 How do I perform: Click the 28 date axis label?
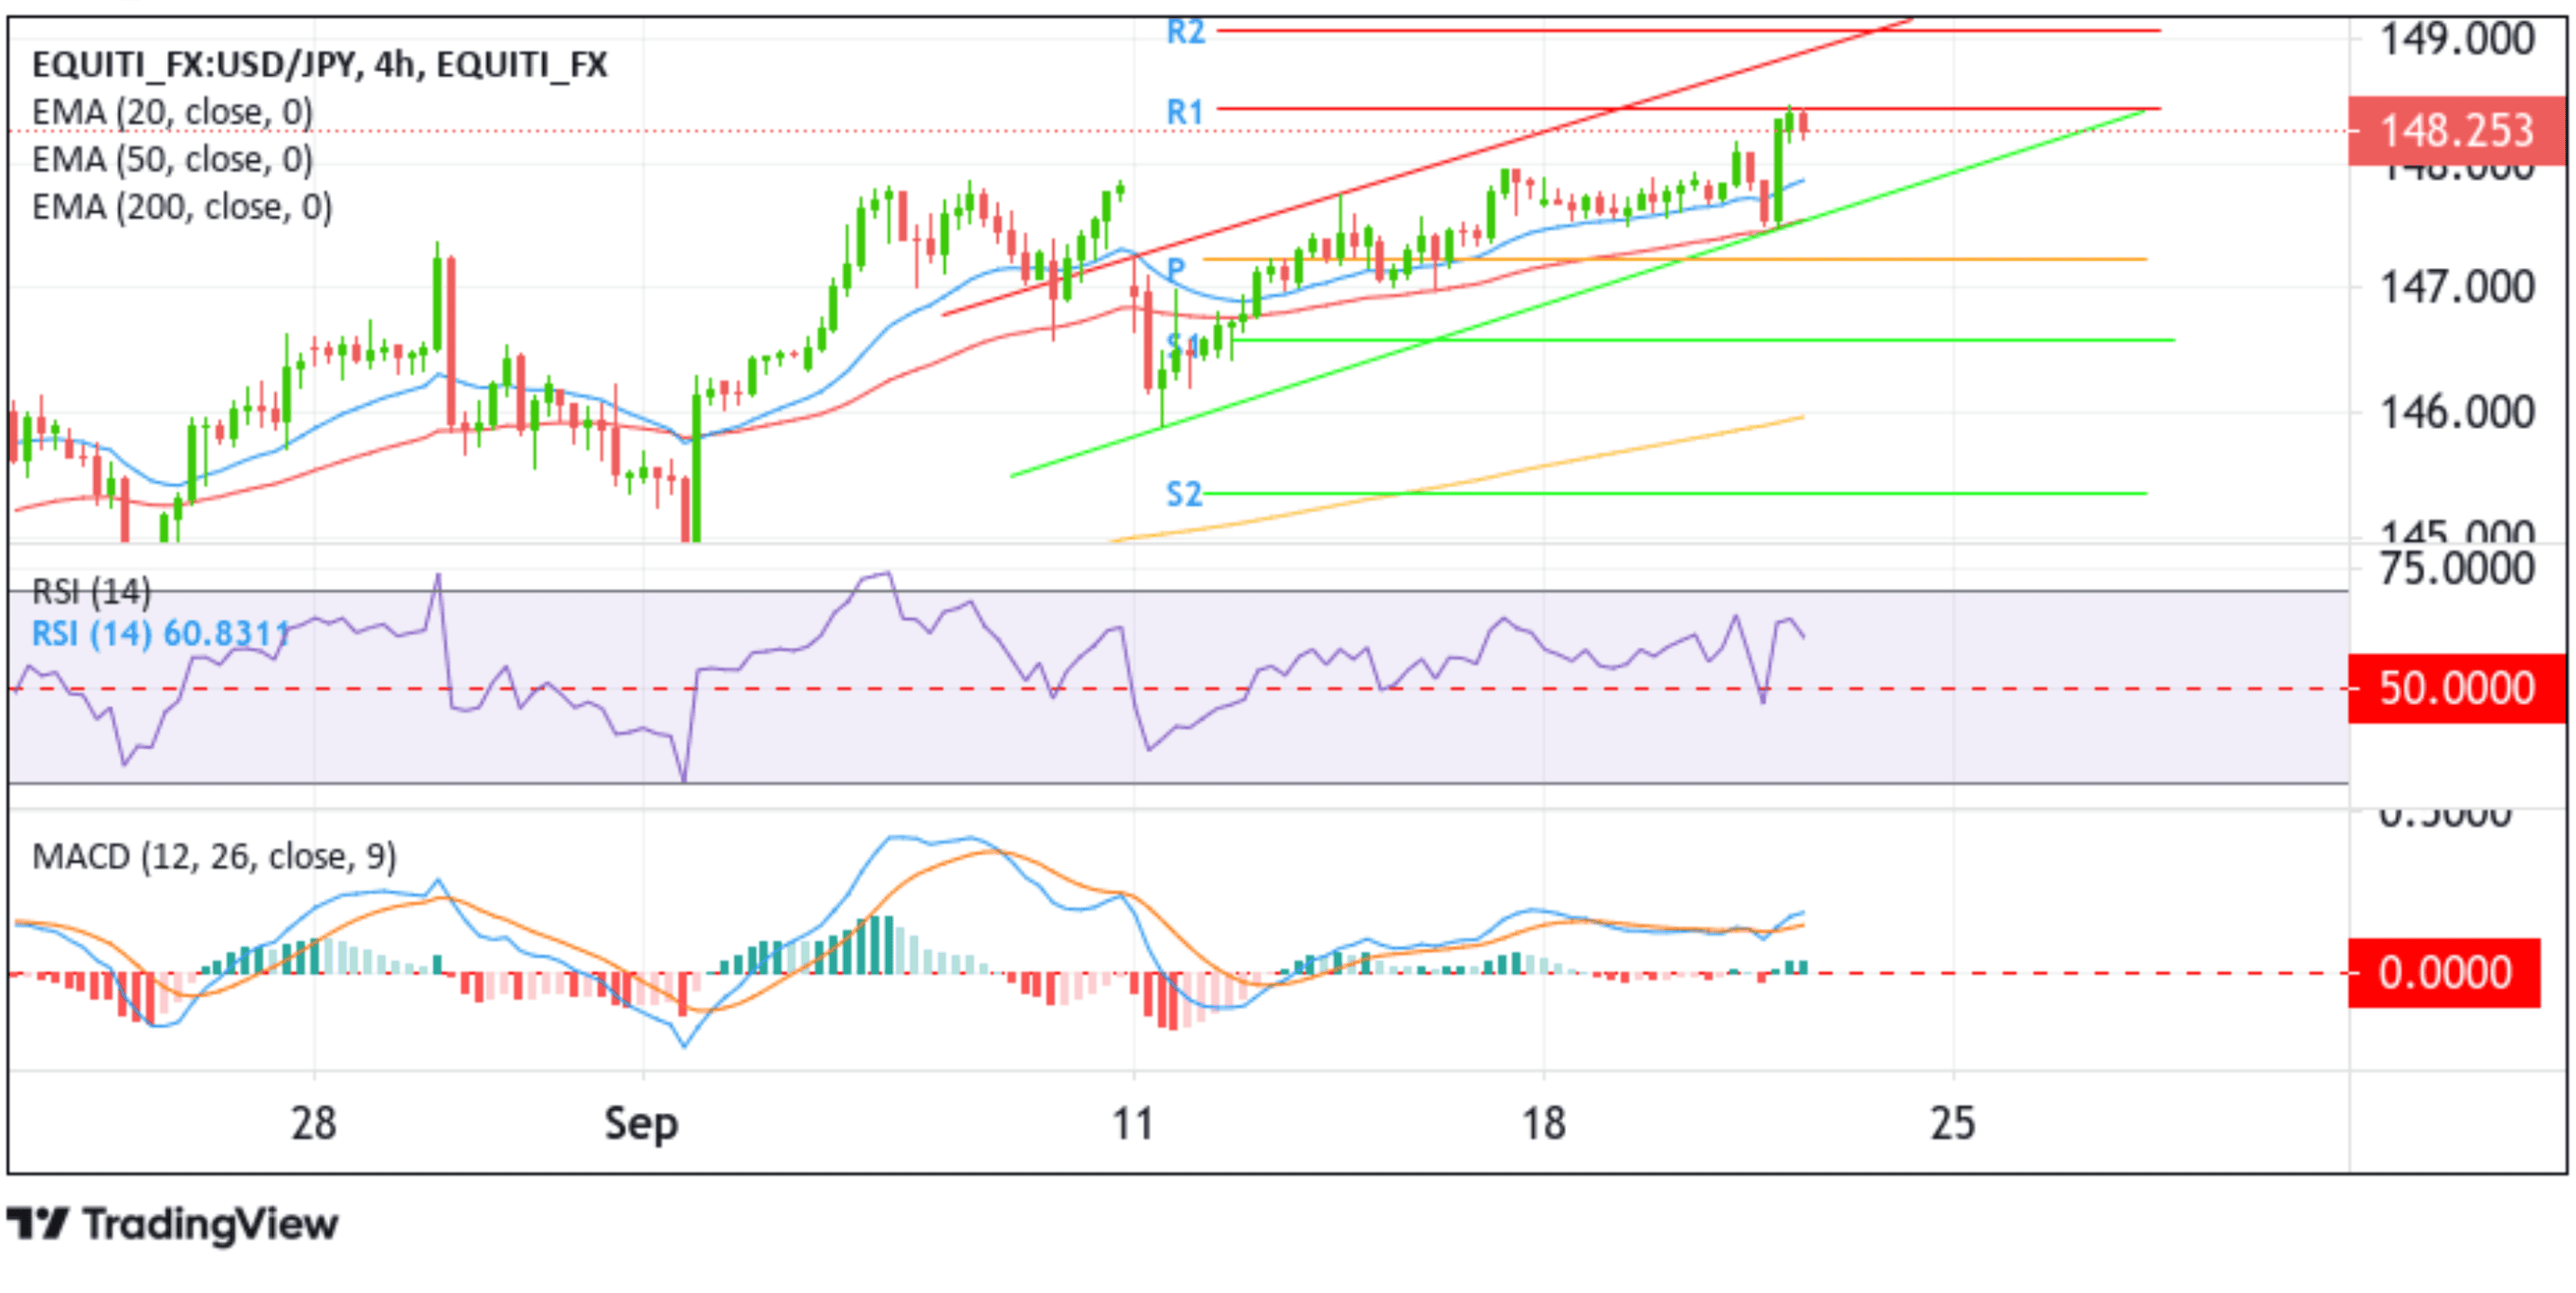[314, 1123]
